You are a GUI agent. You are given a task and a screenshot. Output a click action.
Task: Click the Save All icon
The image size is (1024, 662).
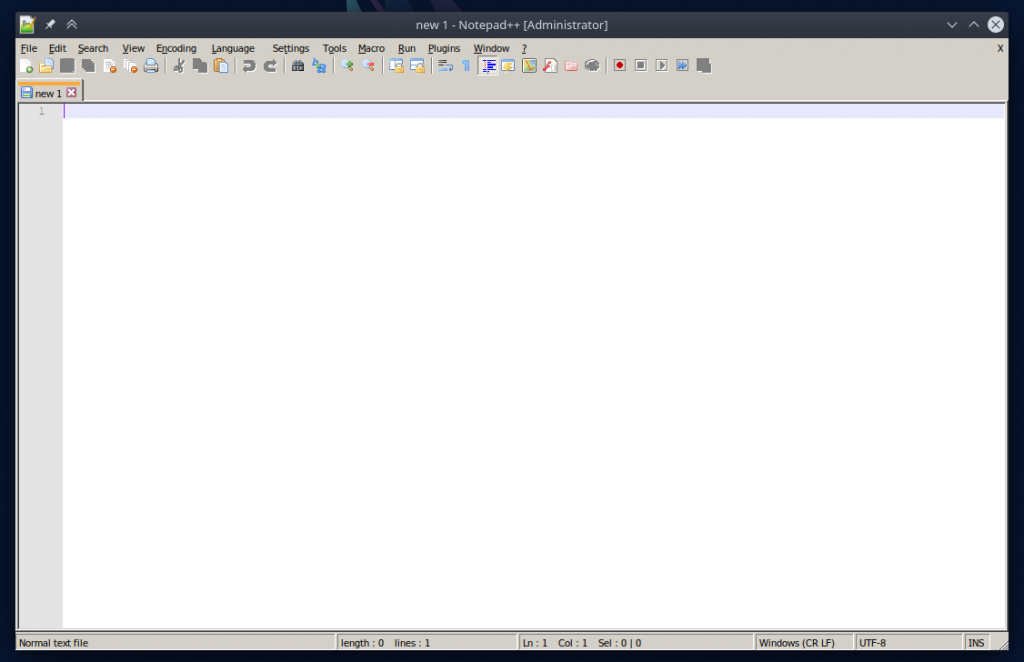pyautogui.click(x=88, y=66)
